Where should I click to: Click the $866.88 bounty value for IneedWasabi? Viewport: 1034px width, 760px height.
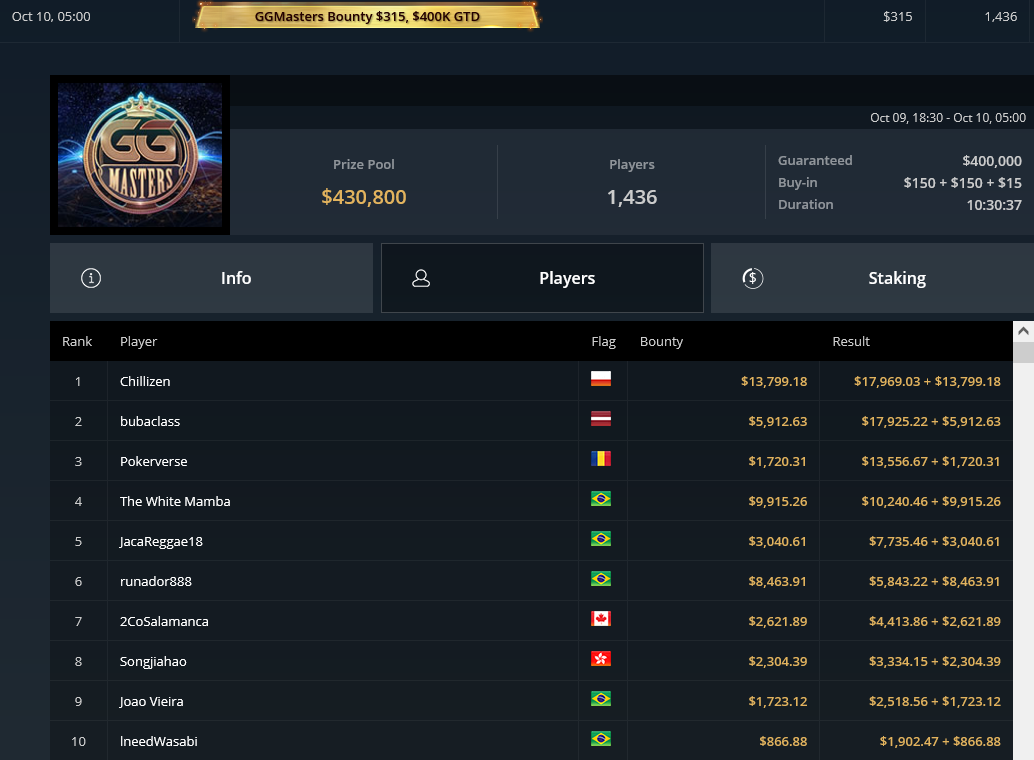pos(783,742)
